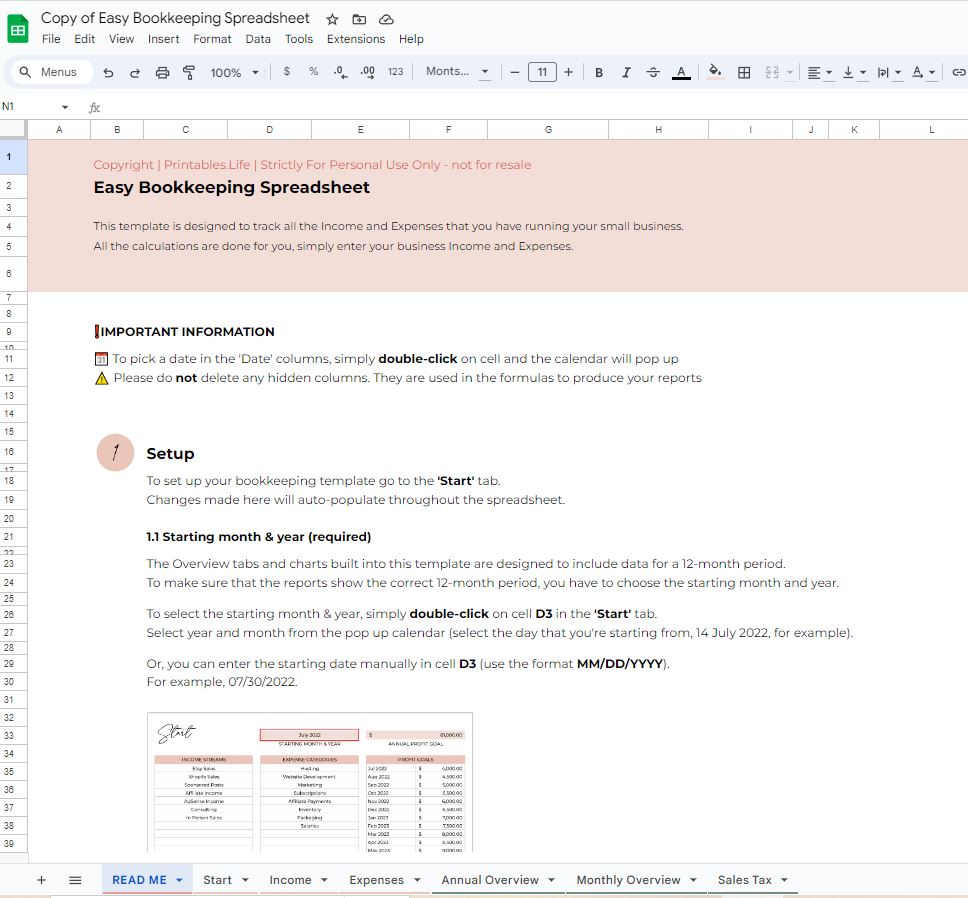
Task: Insert a link
Action: click(958, 72)
